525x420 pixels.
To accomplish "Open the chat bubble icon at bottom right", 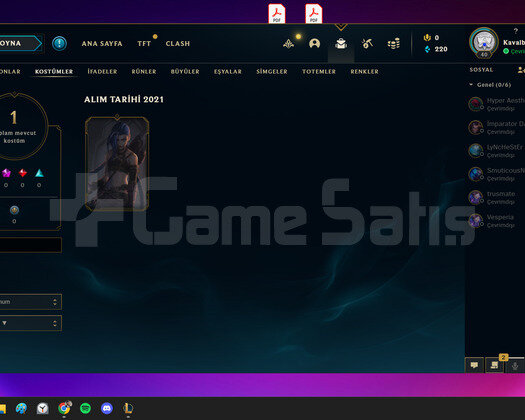I will (x=474, y=365).
